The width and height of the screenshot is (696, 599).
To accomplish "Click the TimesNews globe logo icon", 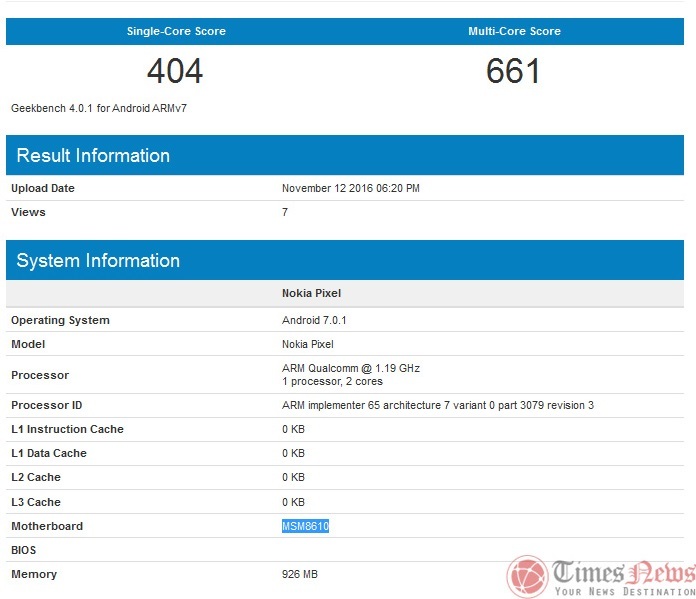I will pyautogui.click(x=527, y=576).
